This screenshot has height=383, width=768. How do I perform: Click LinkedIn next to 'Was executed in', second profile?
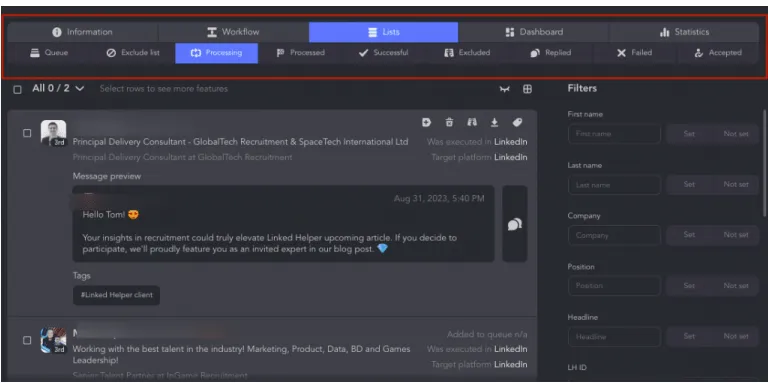coord(510,349)
